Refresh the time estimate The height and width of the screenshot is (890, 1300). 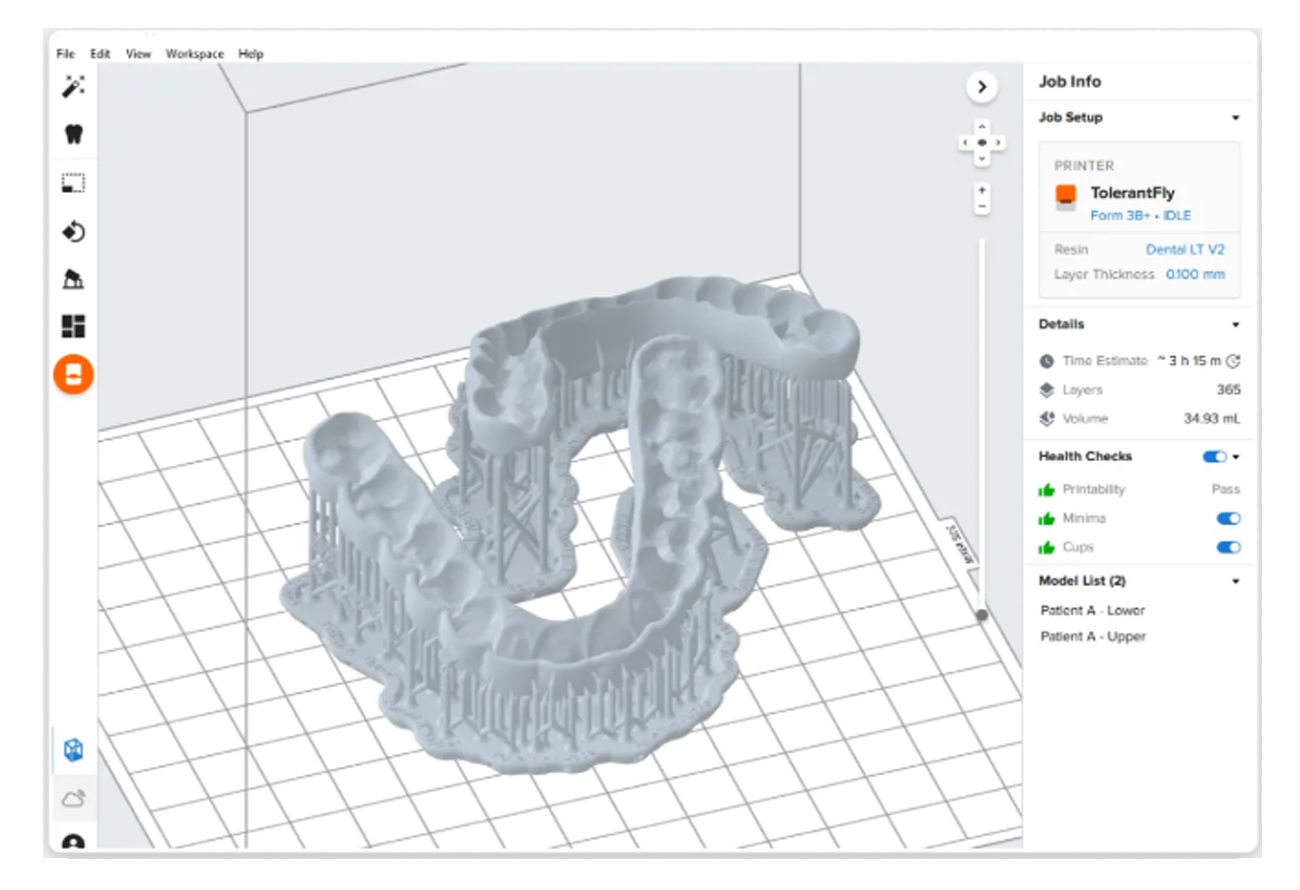tap(1233, 361)
